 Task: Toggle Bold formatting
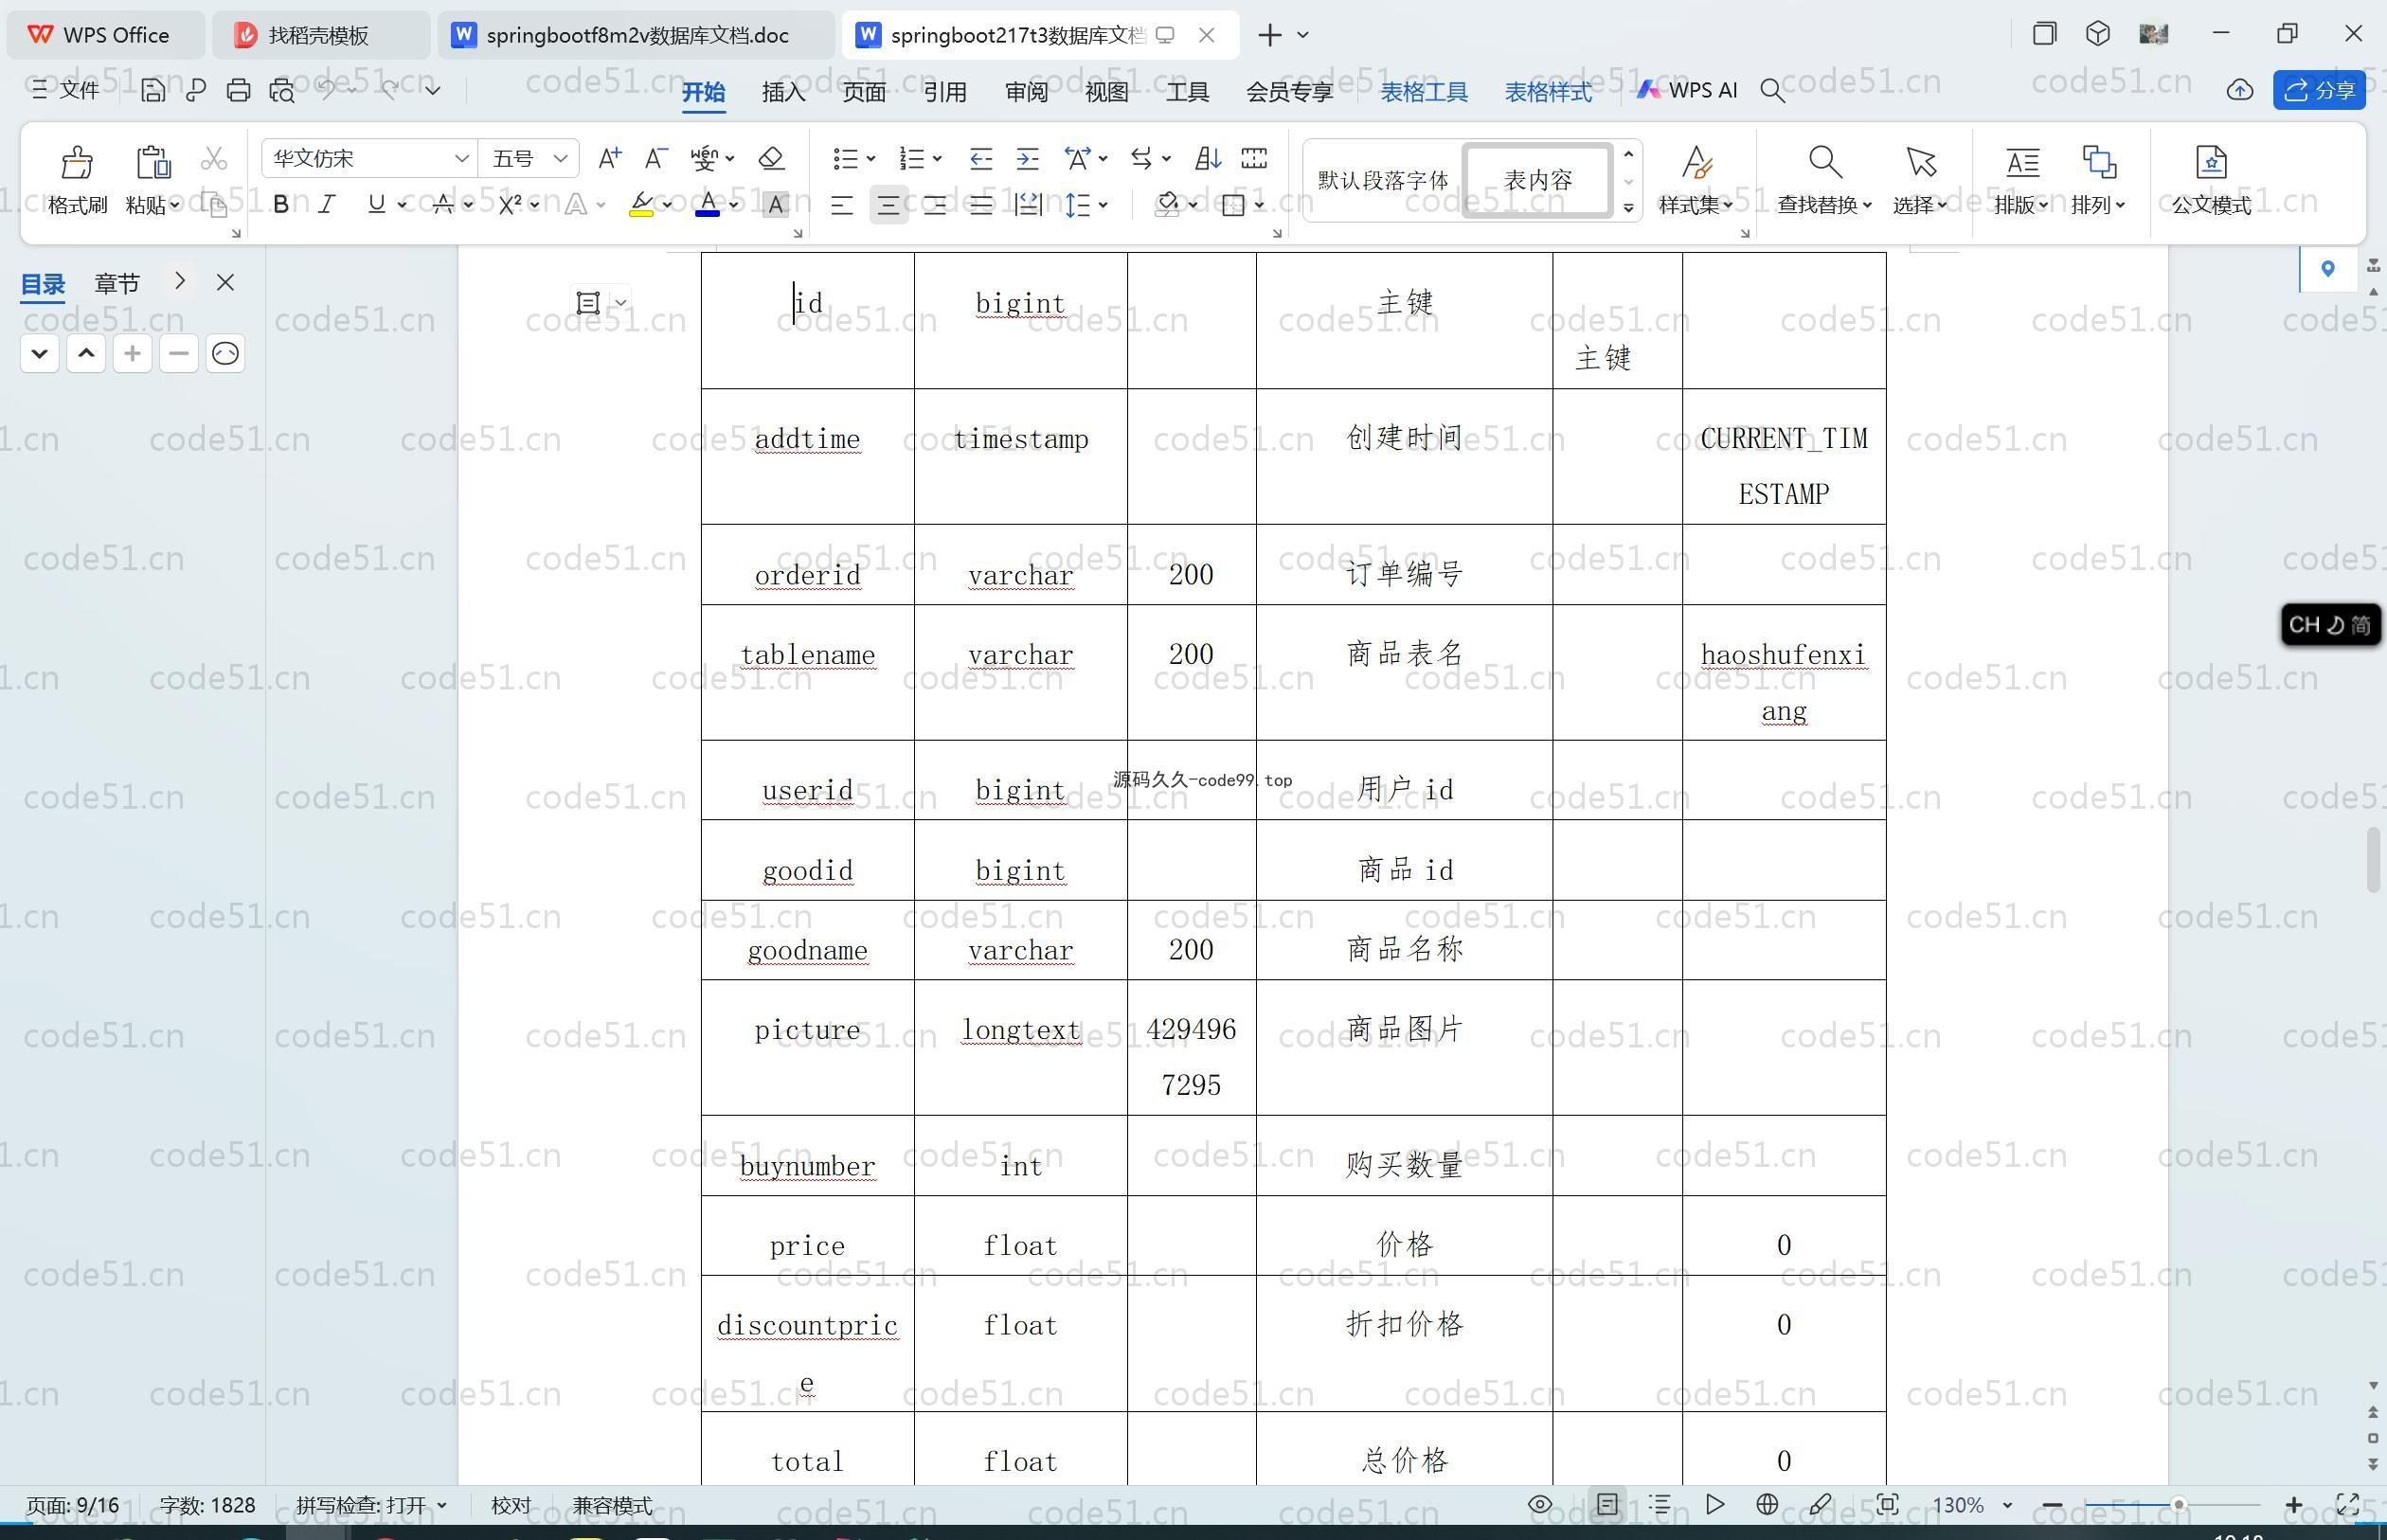[281, 205]
